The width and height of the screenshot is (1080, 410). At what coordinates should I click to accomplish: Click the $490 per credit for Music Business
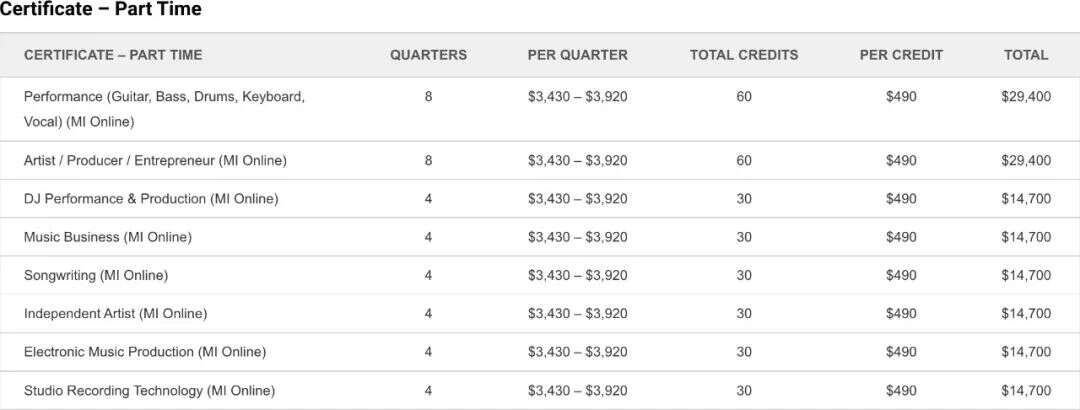pyautogui.click(x=901, y=237)
